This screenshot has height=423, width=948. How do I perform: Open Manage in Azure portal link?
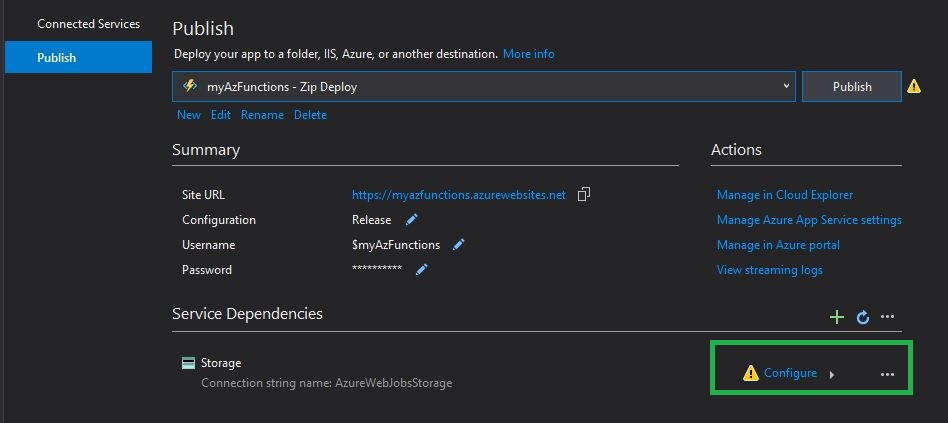click(x=778, y=245)
